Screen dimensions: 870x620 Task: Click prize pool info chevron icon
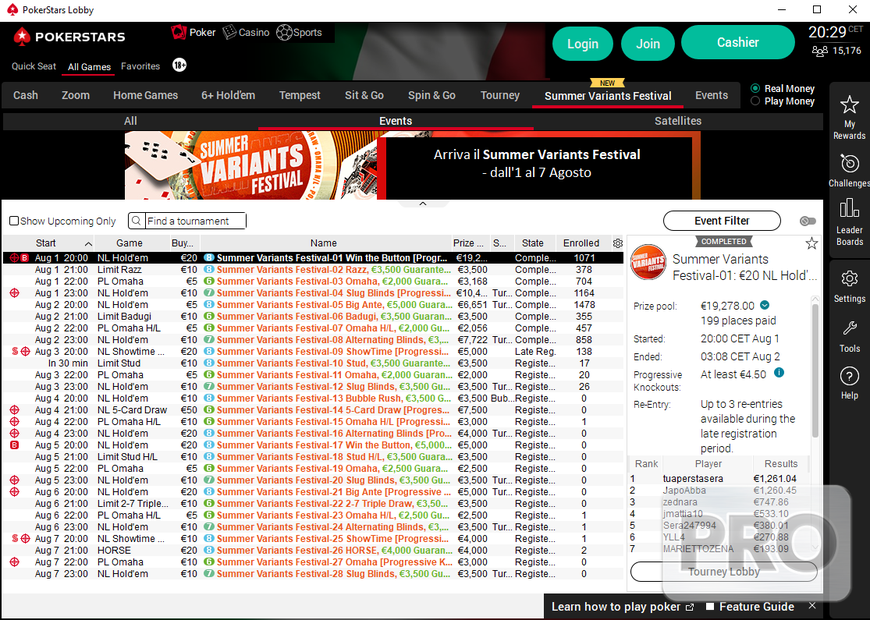[x=765, y=305]
